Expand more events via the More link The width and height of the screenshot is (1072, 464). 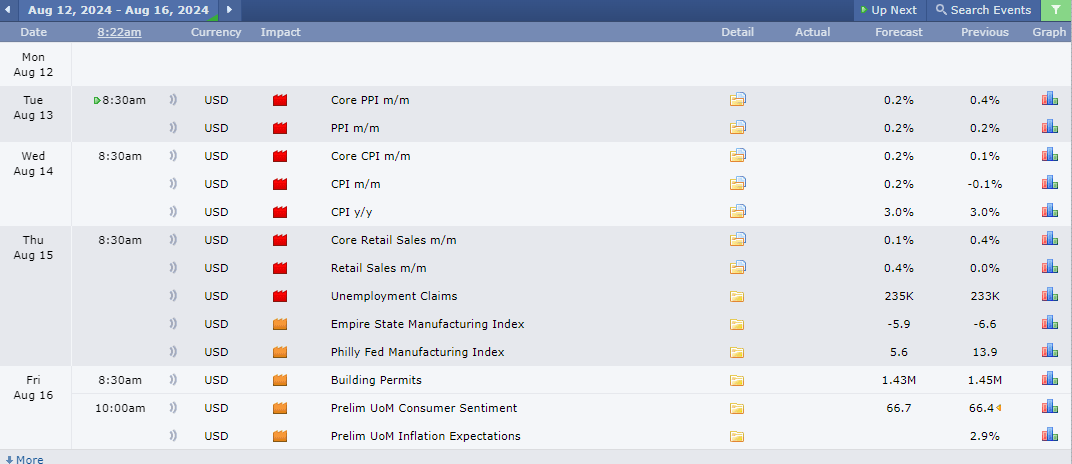(24, 459)
